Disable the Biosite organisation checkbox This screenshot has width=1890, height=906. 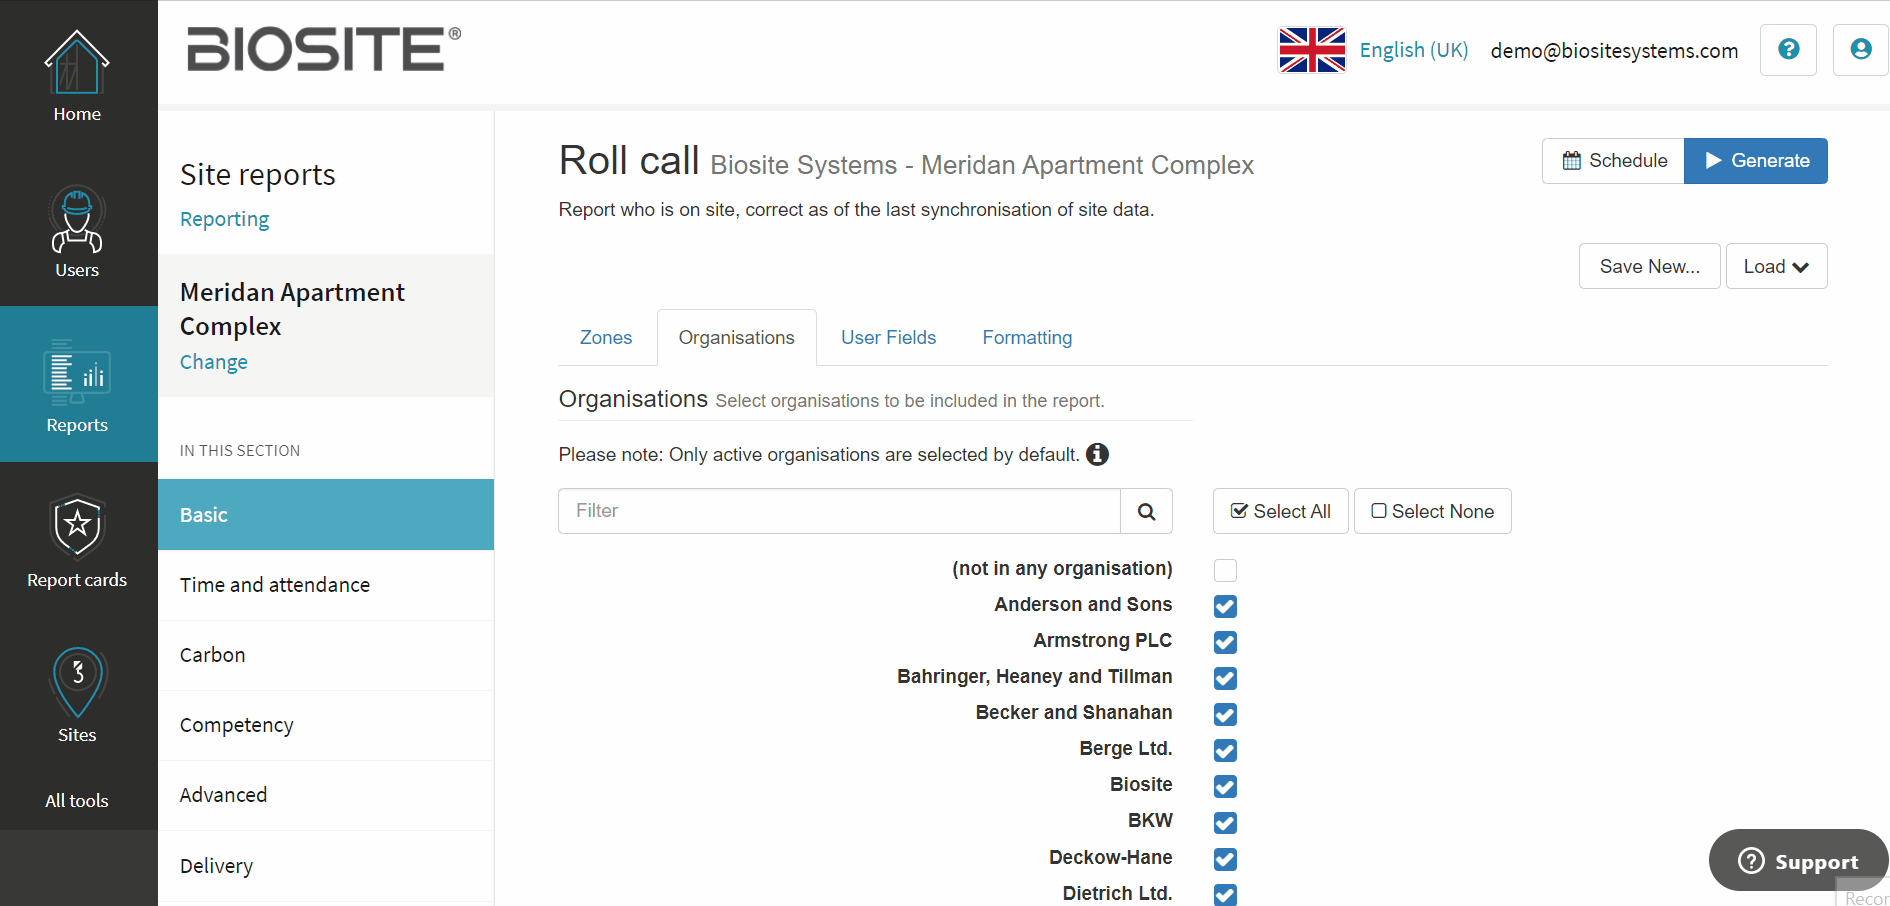tap(1224, 787)
